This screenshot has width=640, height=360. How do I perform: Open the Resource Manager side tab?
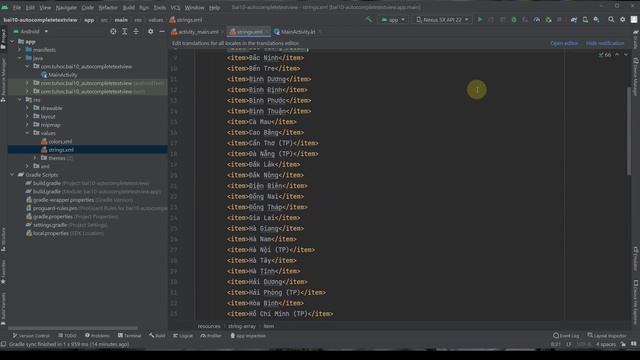[x=3, y=80]
